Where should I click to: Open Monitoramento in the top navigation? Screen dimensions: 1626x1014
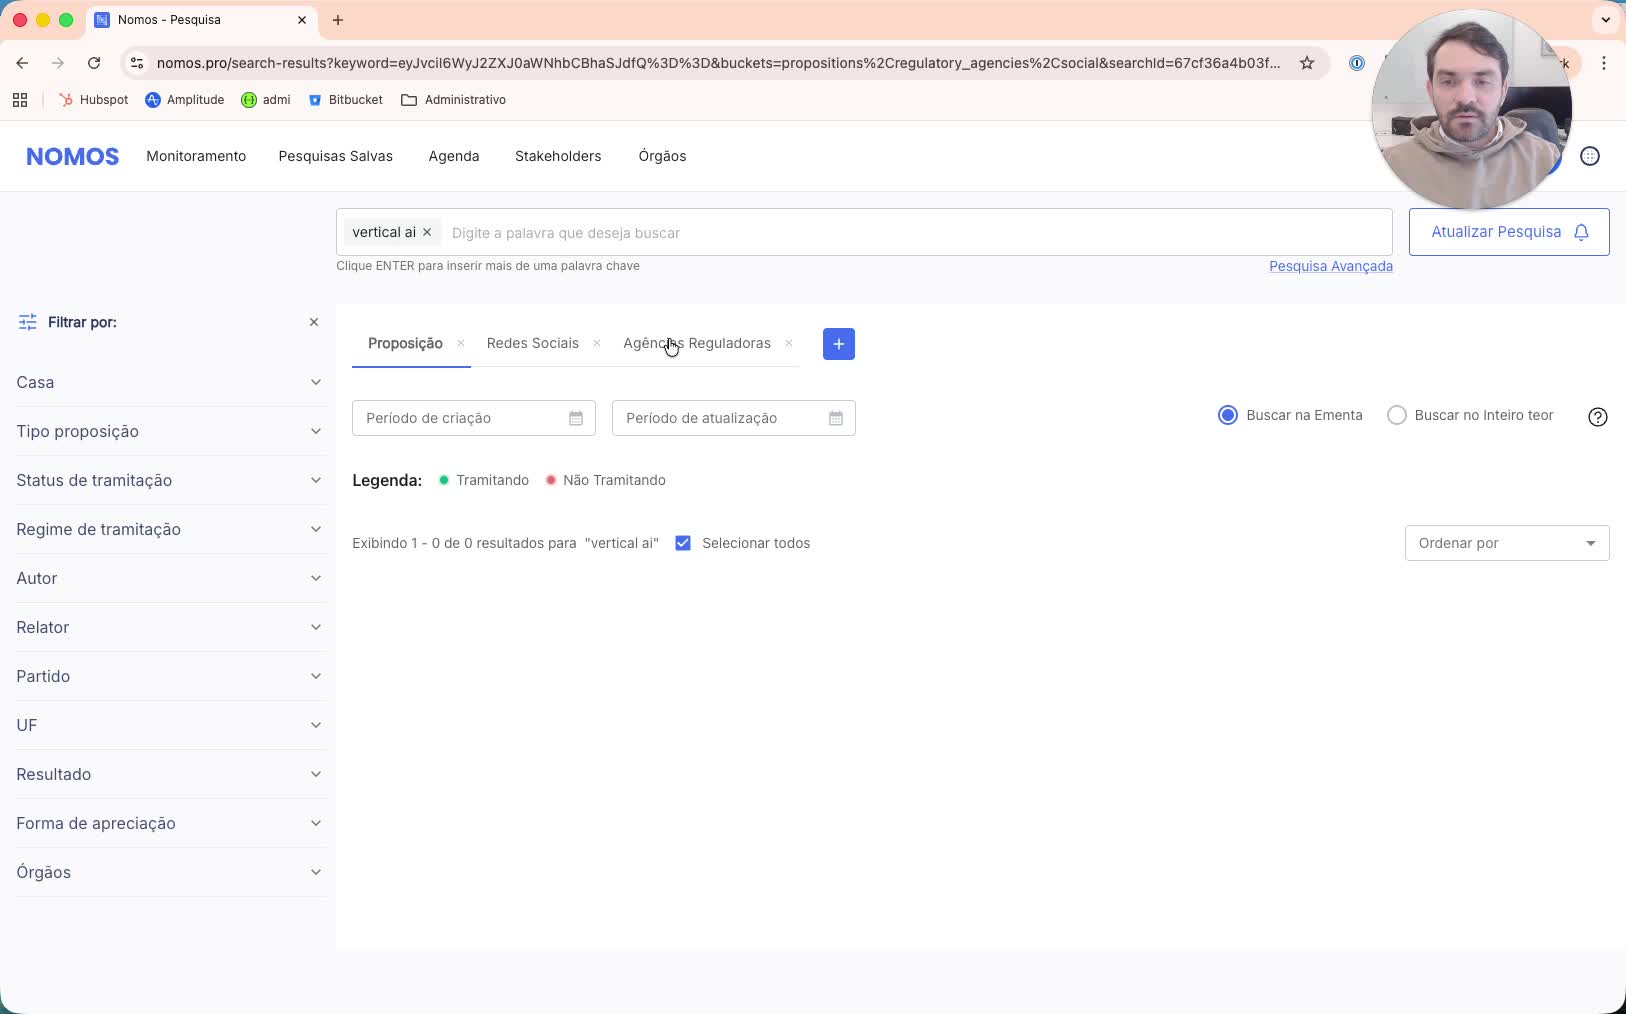[x=196, y=156]
